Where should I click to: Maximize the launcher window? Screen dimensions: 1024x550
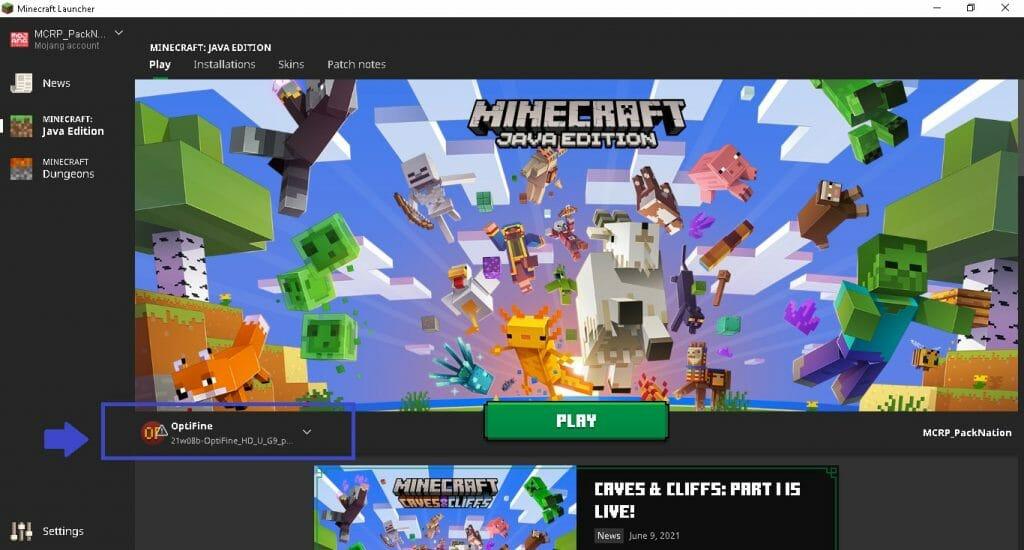(x=970, y=8)
